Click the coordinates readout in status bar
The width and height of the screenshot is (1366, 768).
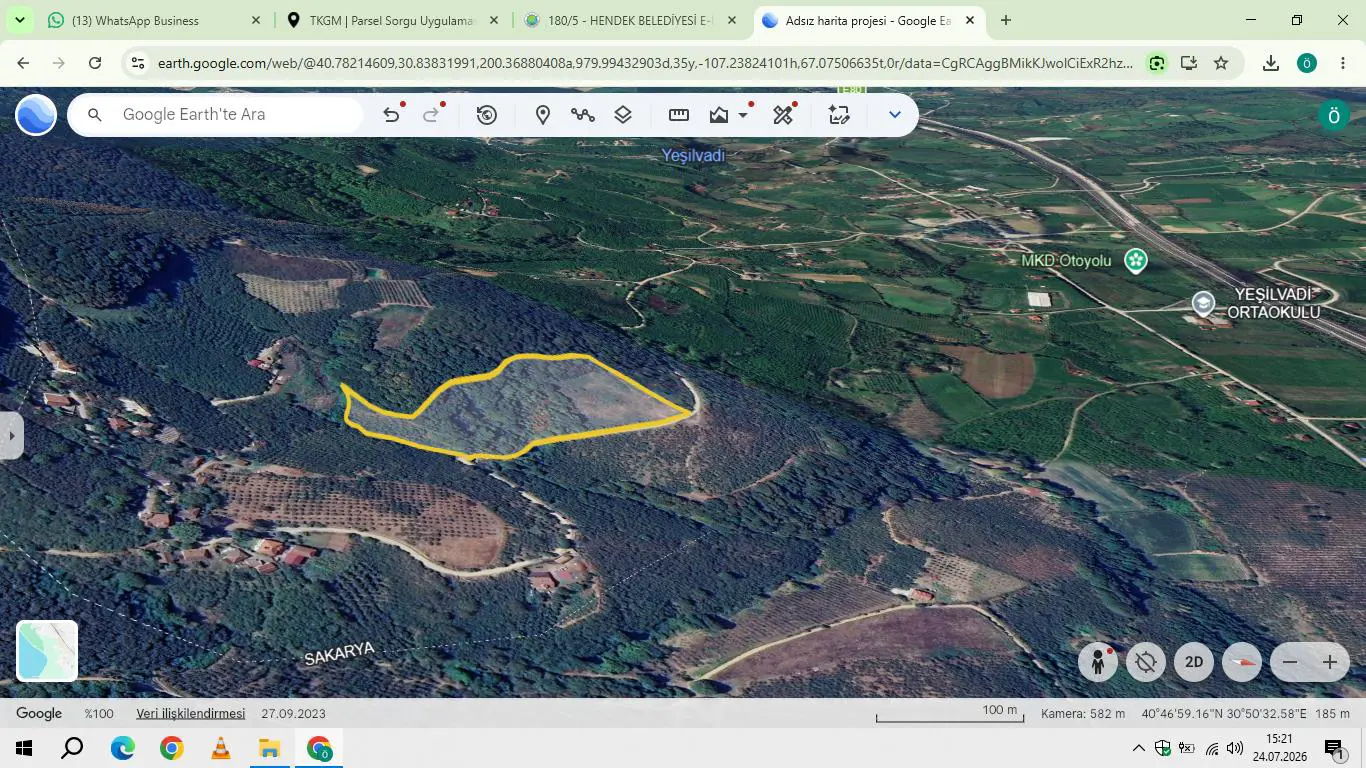(1224, 713)
